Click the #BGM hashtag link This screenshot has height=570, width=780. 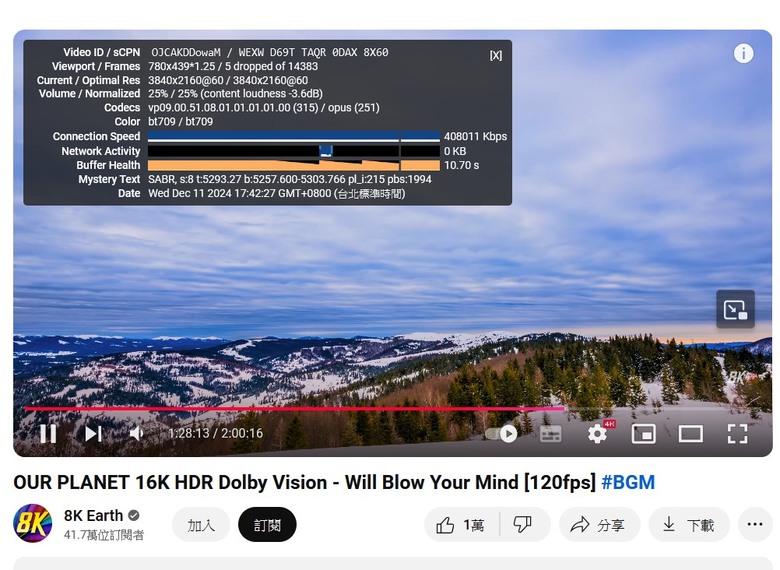point(628,482)
